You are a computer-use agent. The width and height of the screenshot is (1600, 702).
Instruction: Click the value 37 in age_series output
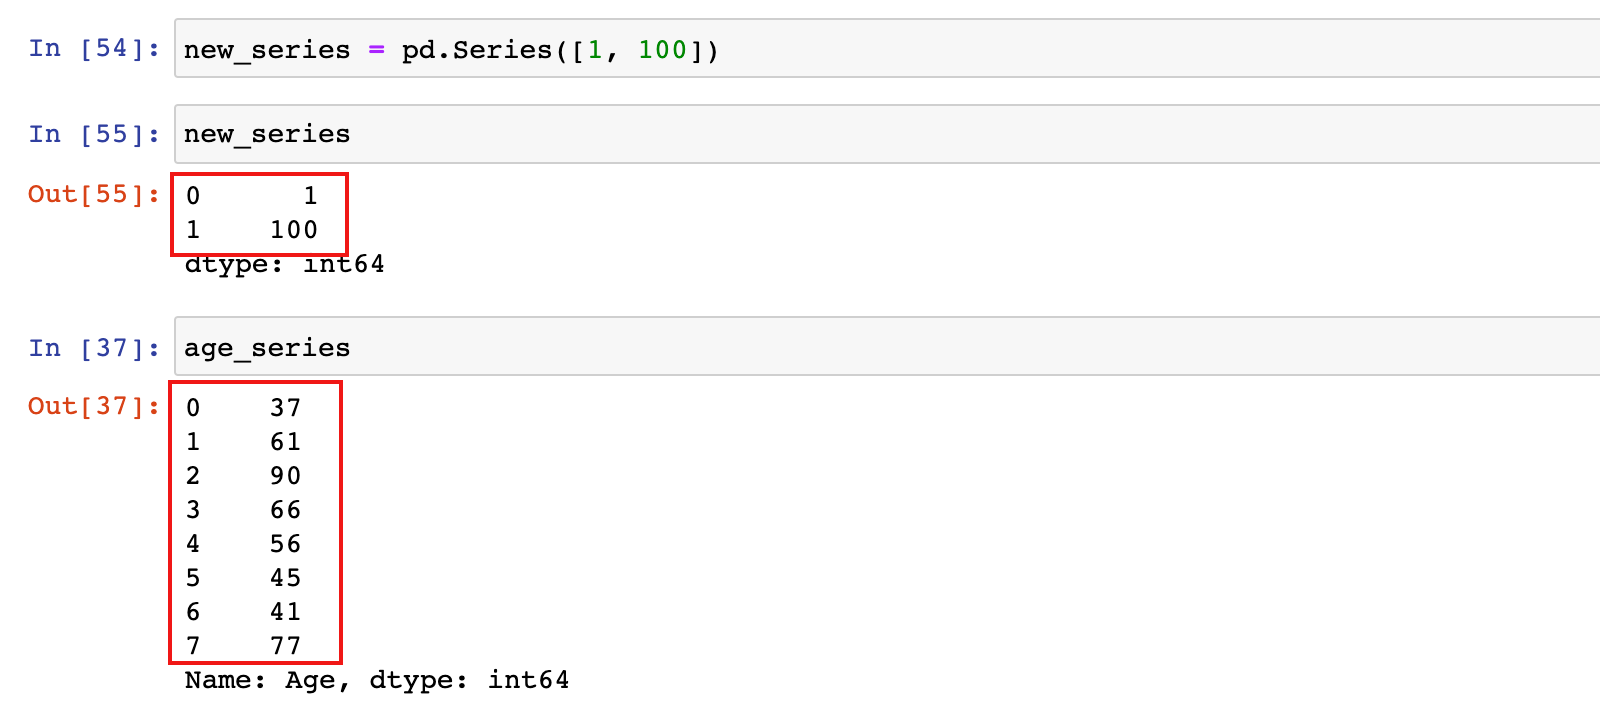285,408
